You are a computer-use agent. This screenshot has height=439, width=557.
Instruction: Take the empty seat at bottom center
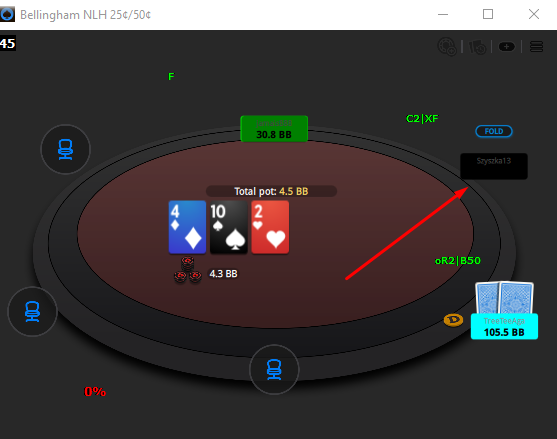click(274, 369)
